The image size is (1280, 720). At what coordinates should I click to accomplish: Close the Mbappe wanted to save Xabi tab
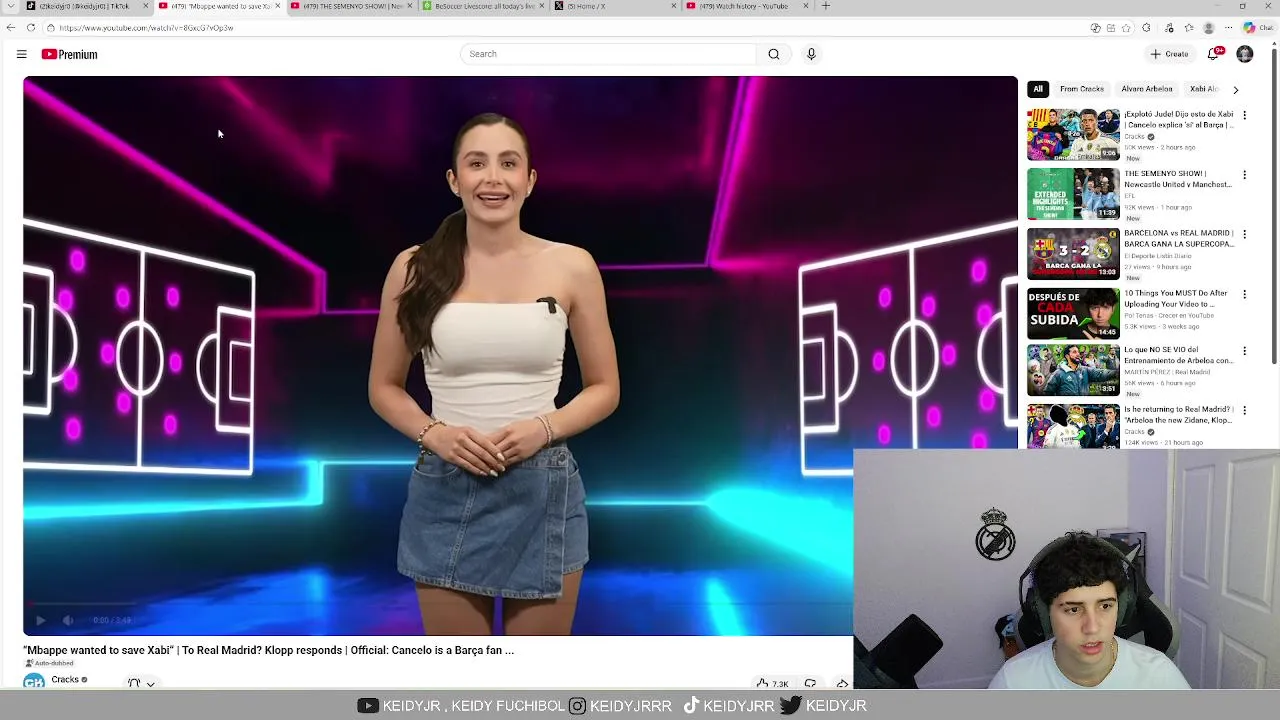coord(278,6)
